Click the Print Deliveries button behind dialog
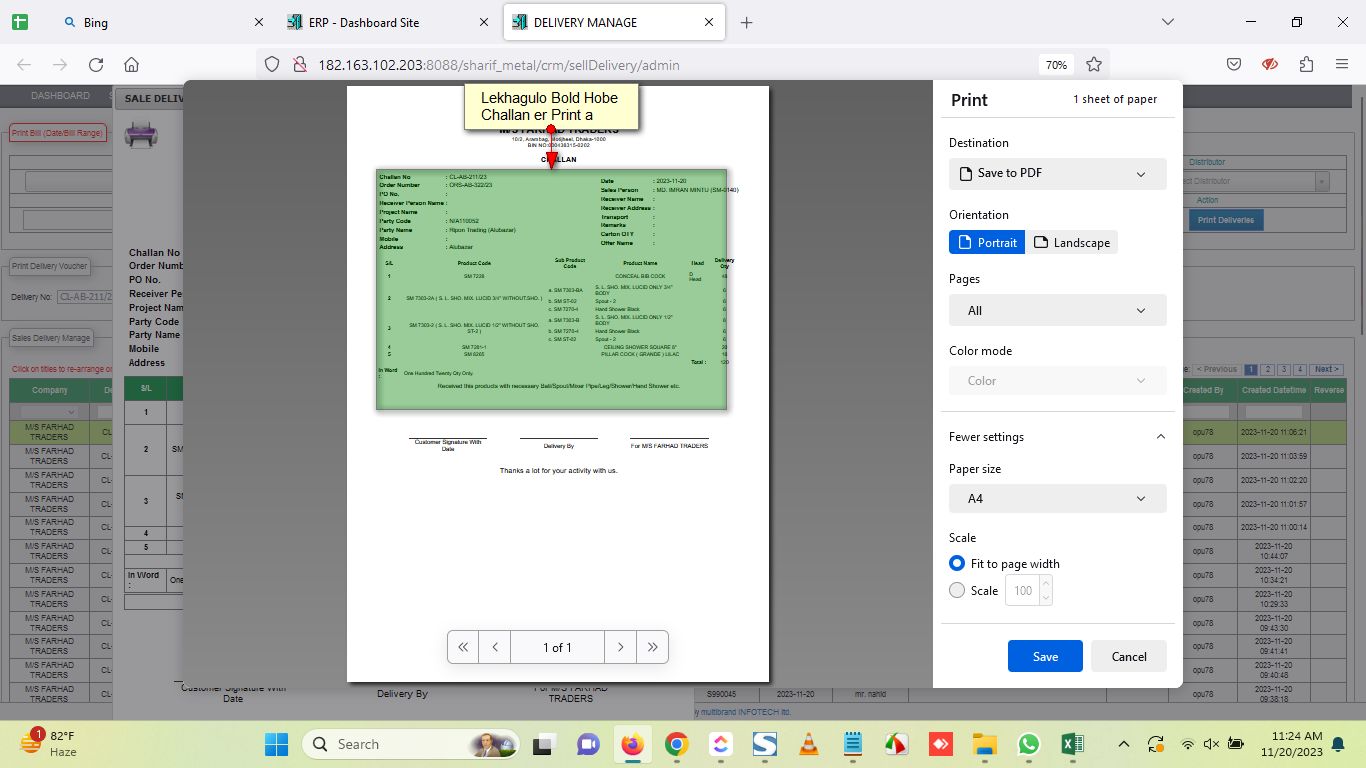Screen dimensions: 1366x768 click(1227, 220)
